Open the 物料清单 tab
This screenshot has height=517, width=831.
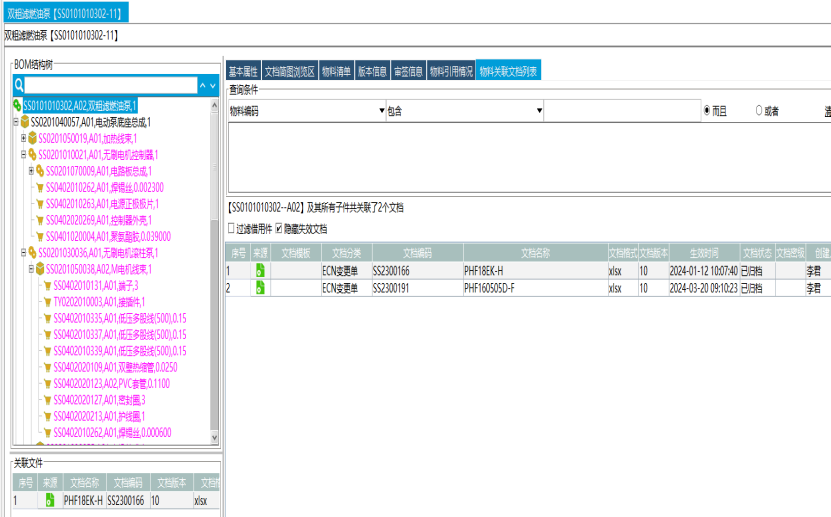pos(336,72)
